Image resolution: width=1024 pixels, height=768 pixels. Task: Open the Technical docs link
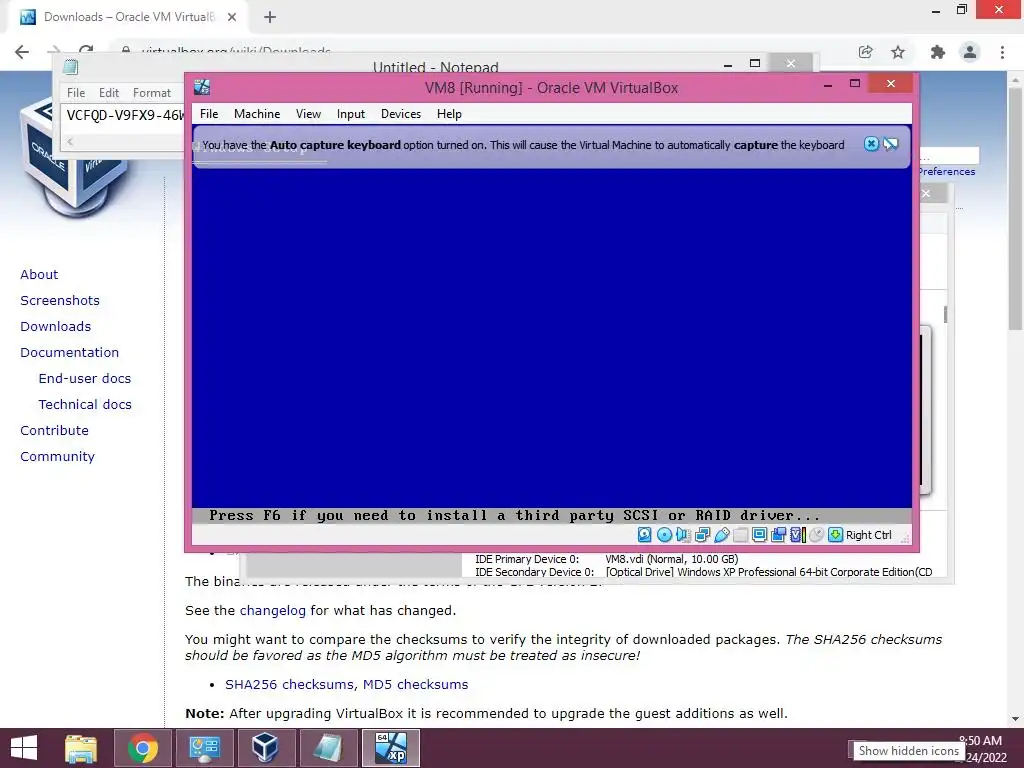tap(85, 405)
